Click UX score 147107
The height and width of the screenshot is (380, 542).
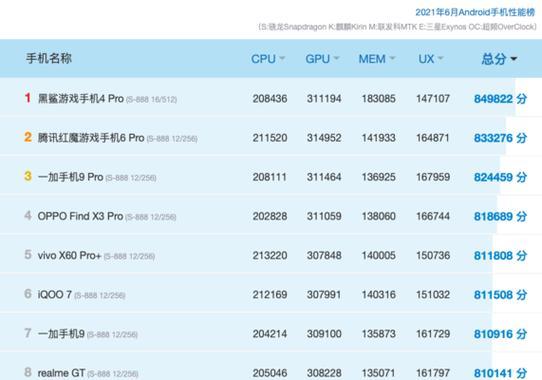pyautogui.click(x=433, y=99)
